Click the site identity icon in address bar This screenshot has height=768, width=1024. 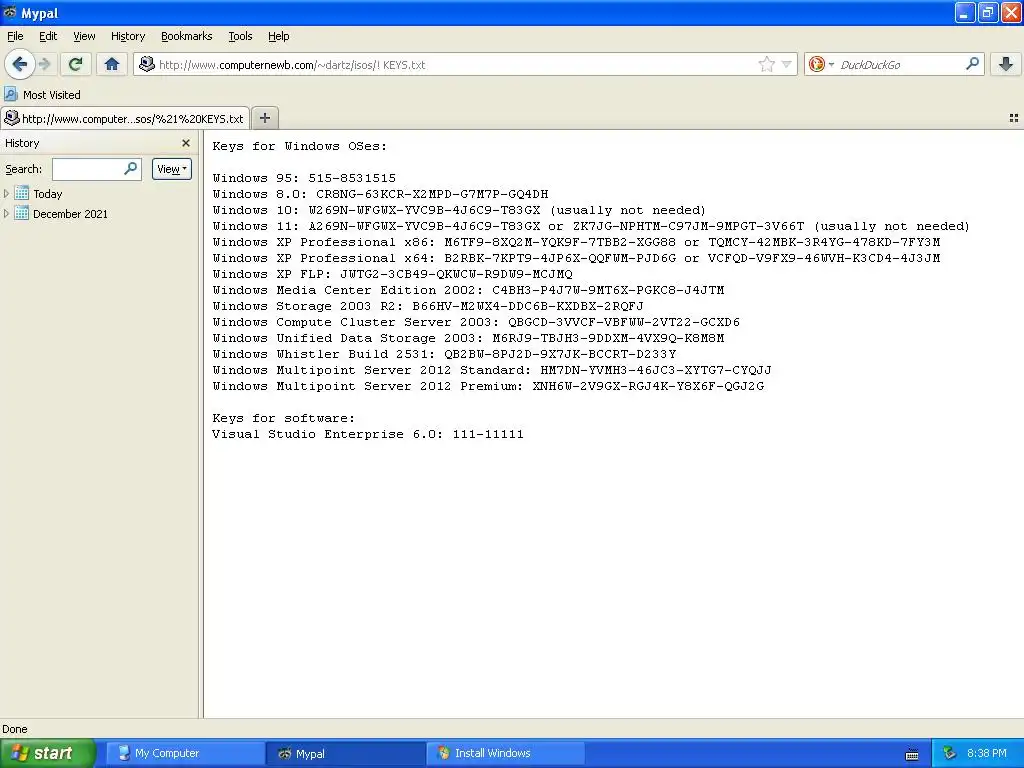[147, 64]
